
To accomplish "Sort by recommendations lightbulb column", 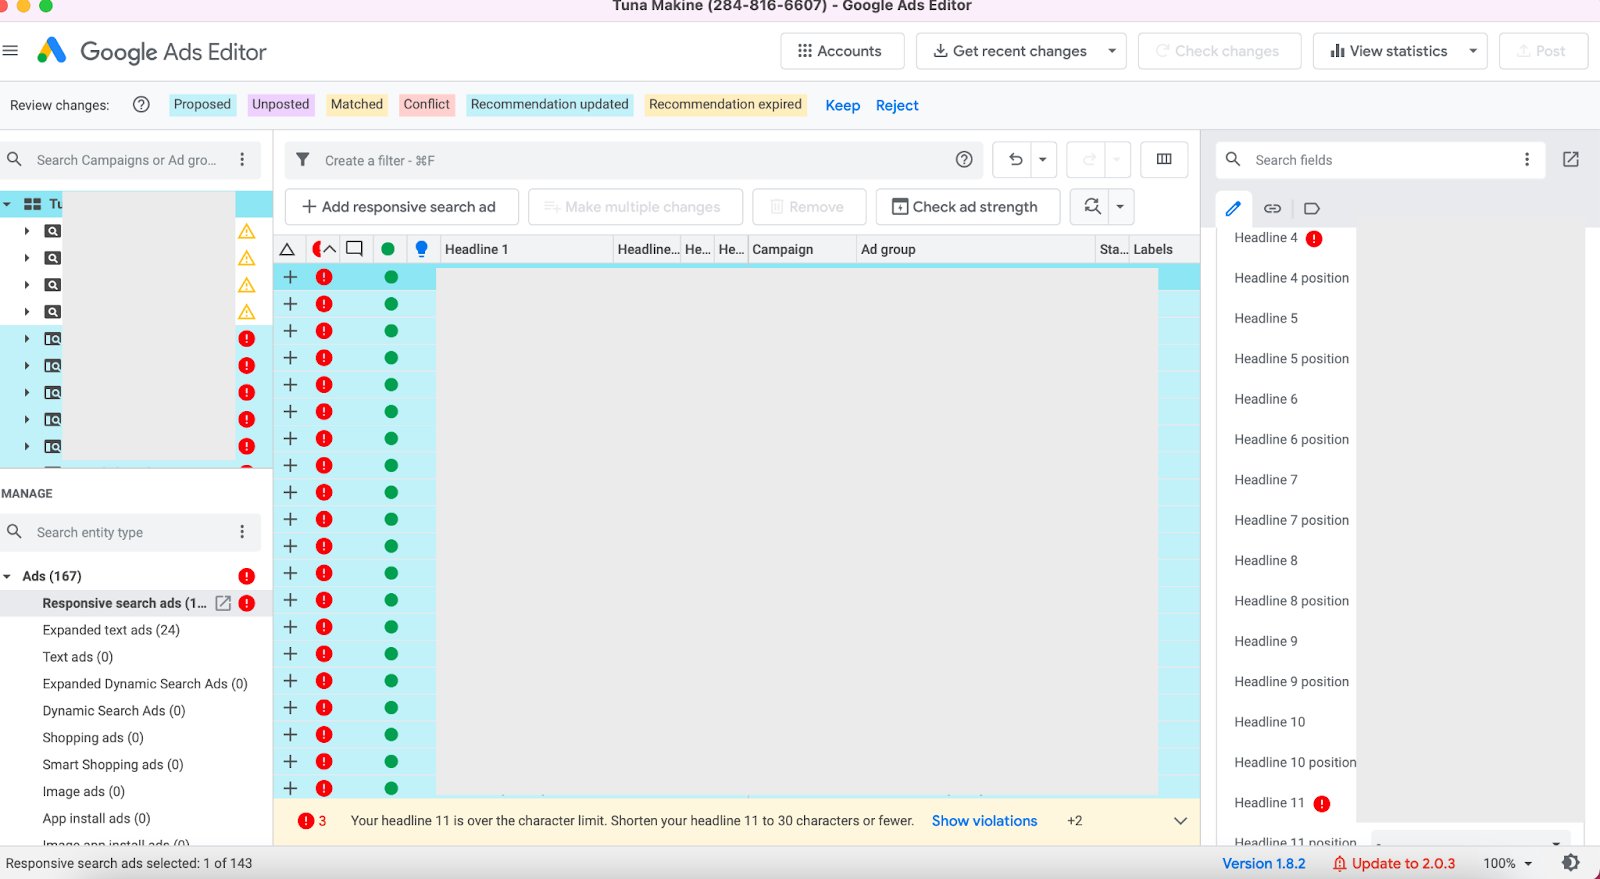I will (x=421, y=249).
